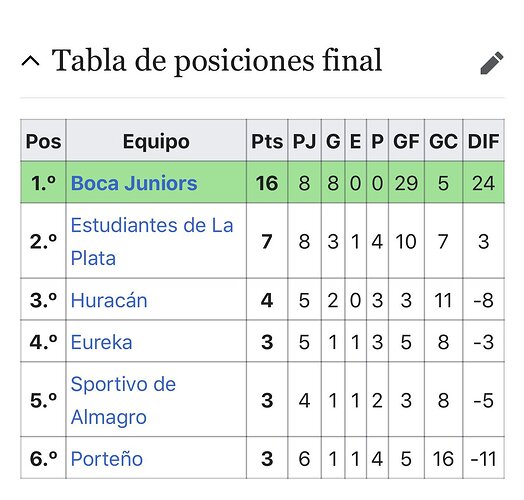524x500 pixels.
Task: Click Boca Juniors' 16 points cell
Action: point(267,182)
